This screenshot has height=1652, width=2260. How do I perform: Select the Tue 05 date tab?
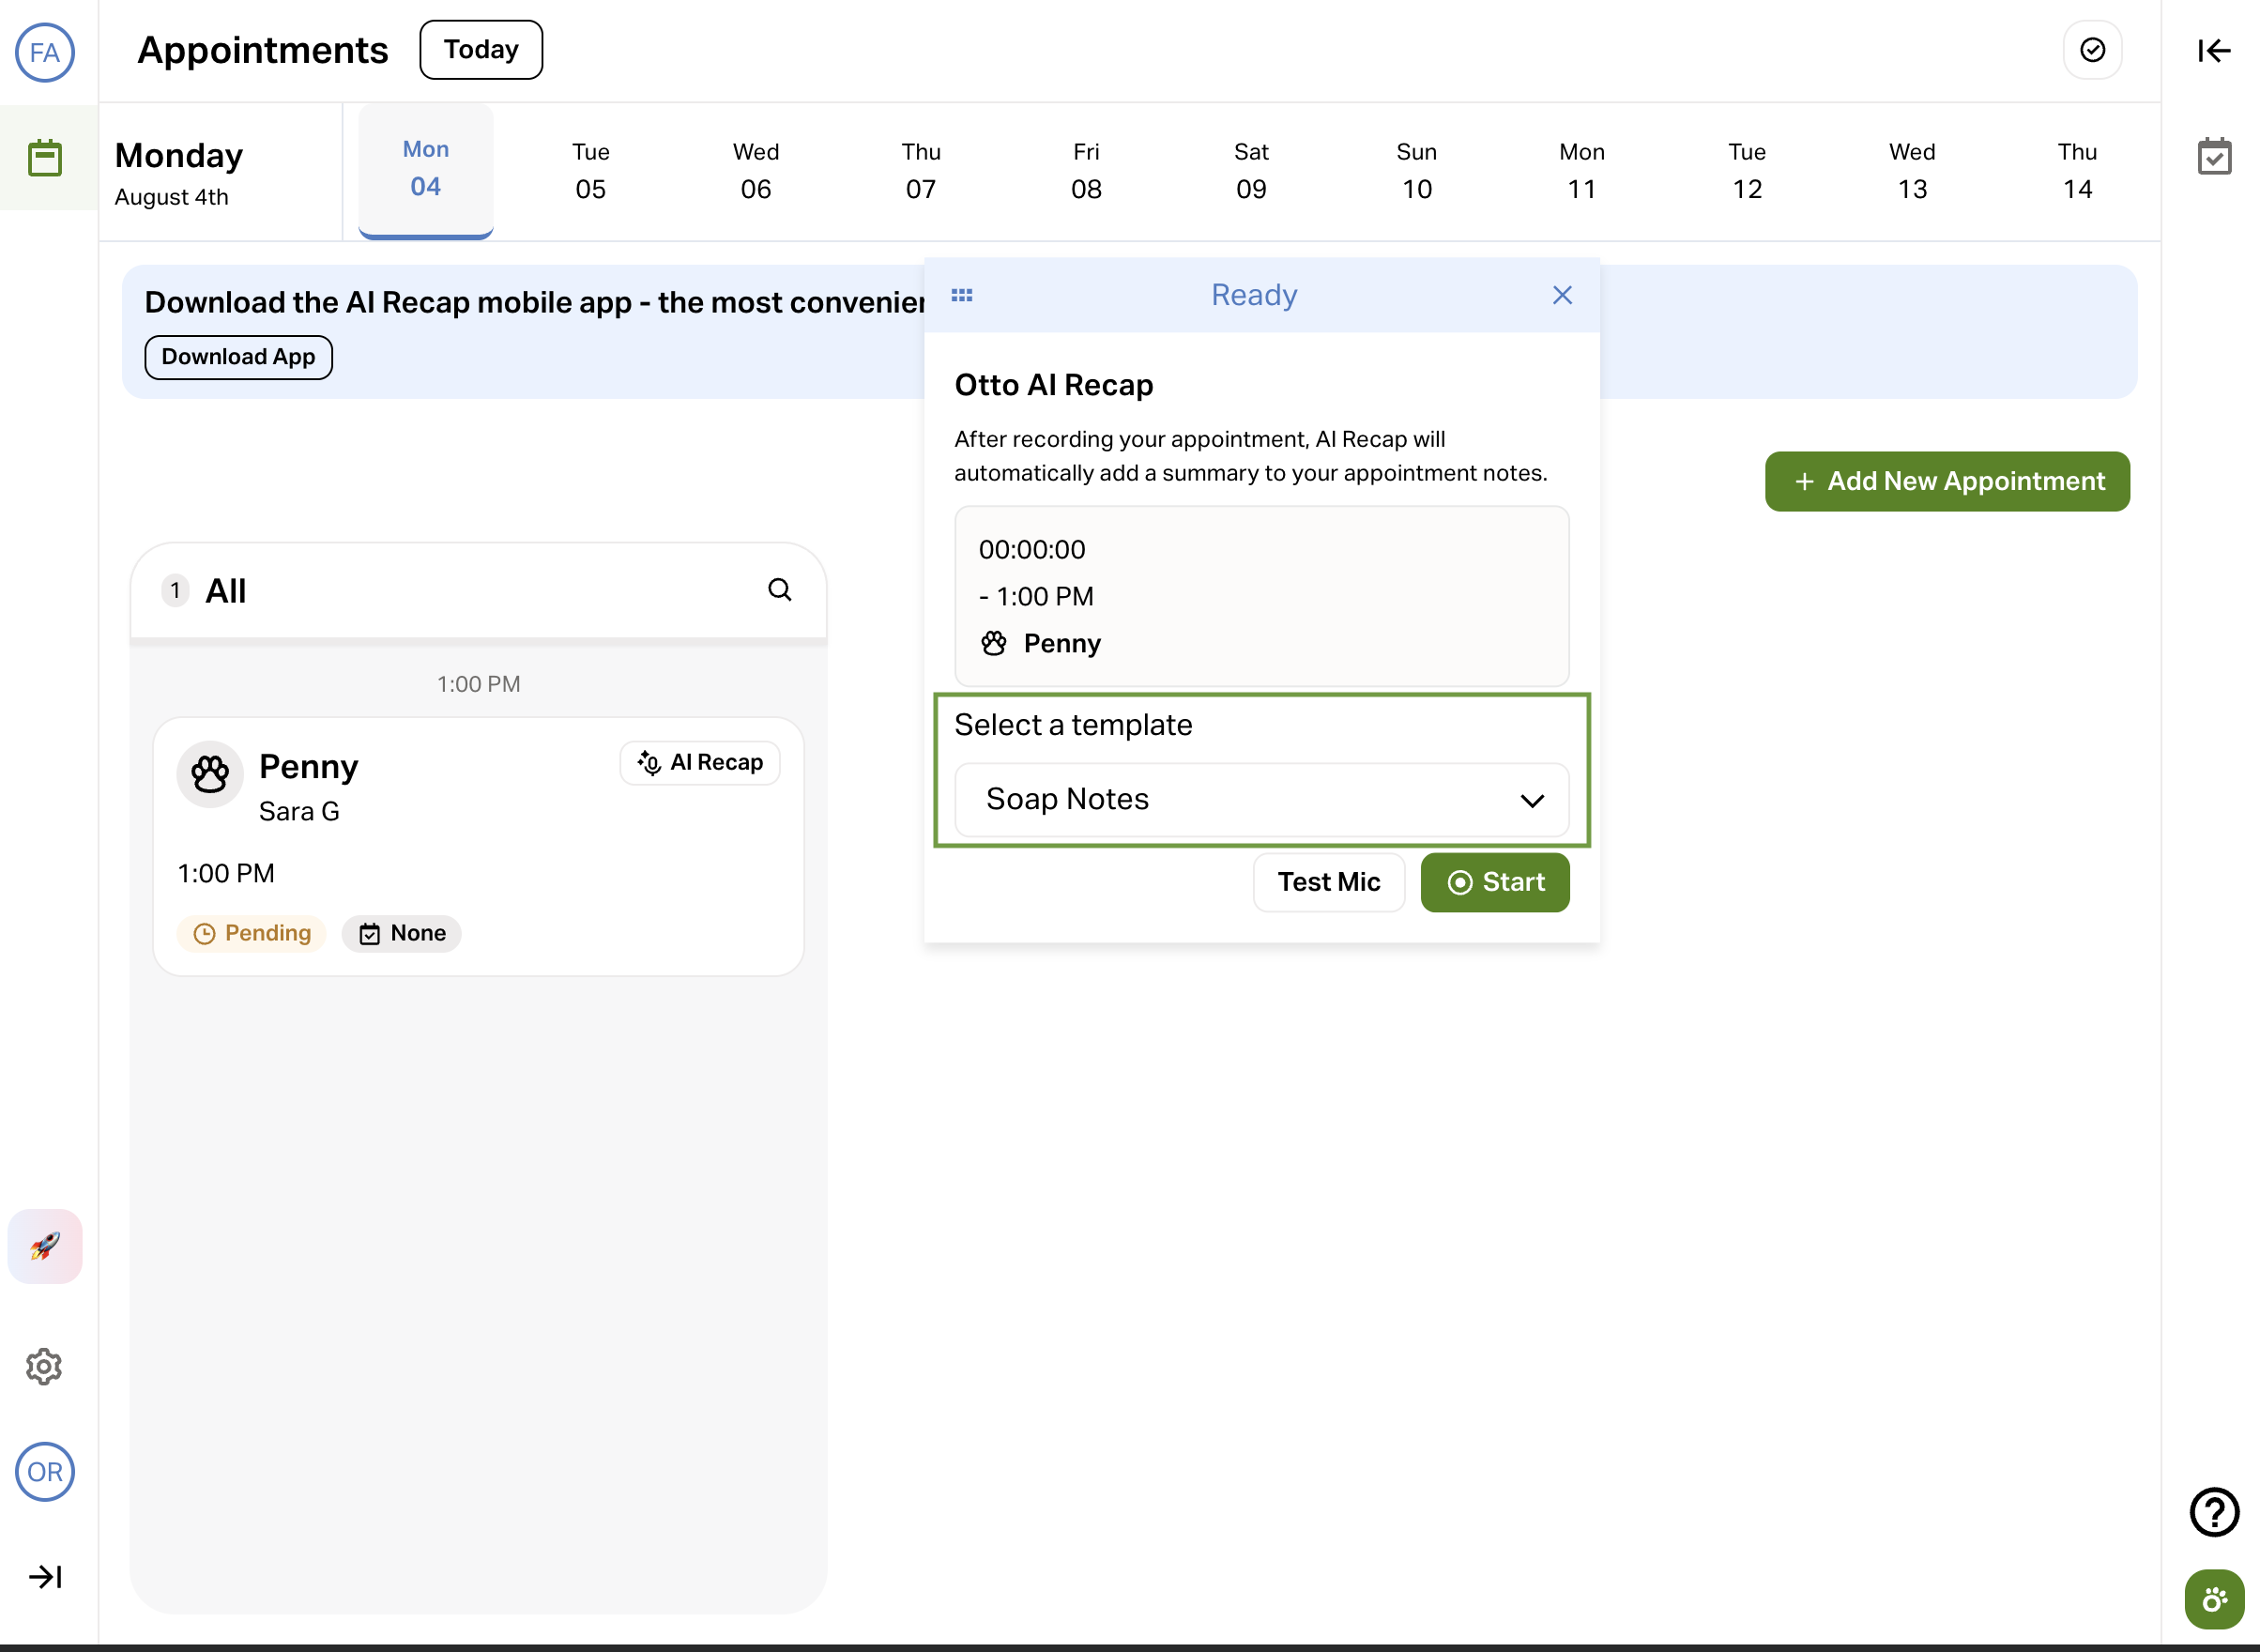tap(590, 171)
